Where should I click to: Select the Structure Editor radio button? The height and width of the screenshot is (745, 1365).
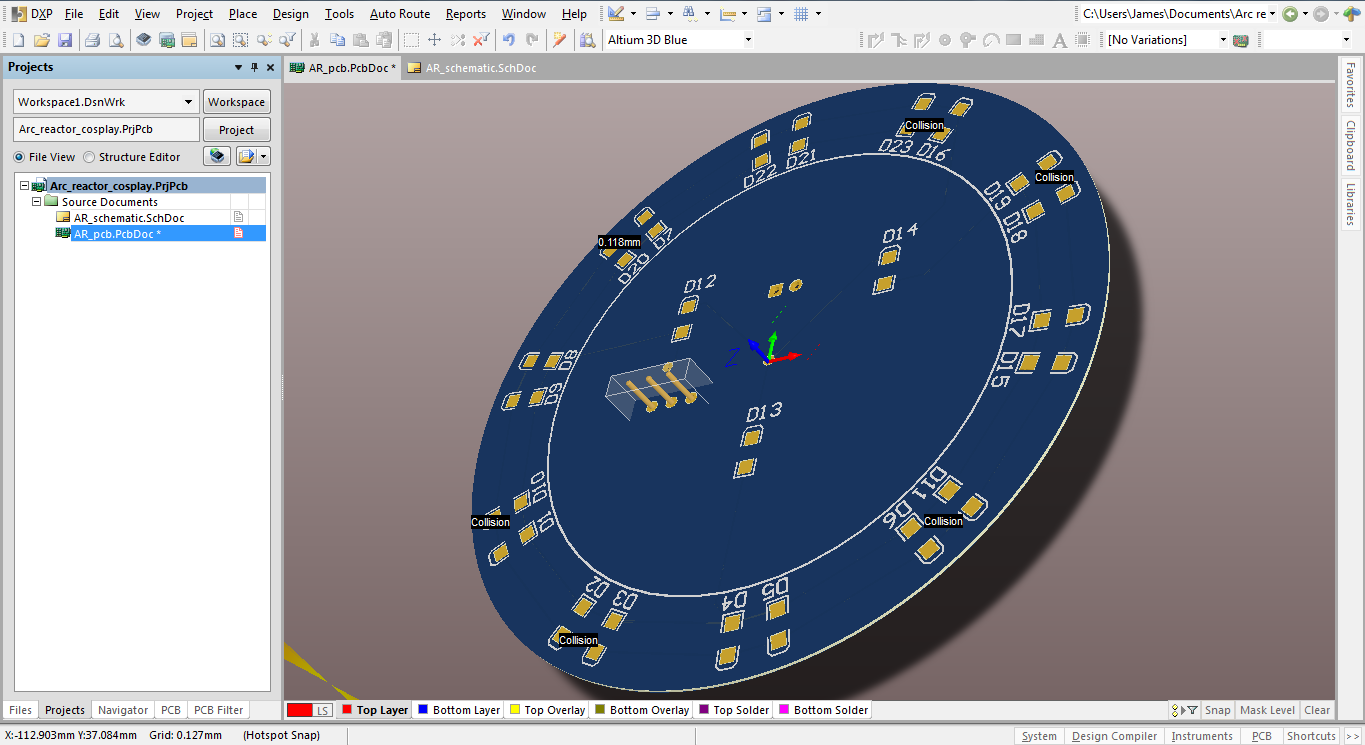pyautogui.click(x=89, y=157)
